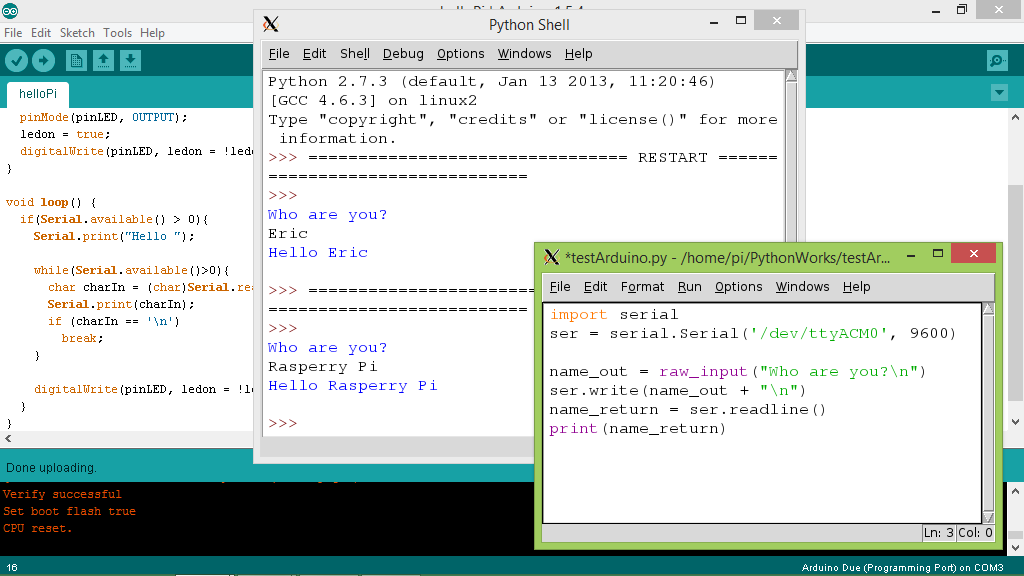Open Windows menu in Python Shell

[x=524, y=54]
